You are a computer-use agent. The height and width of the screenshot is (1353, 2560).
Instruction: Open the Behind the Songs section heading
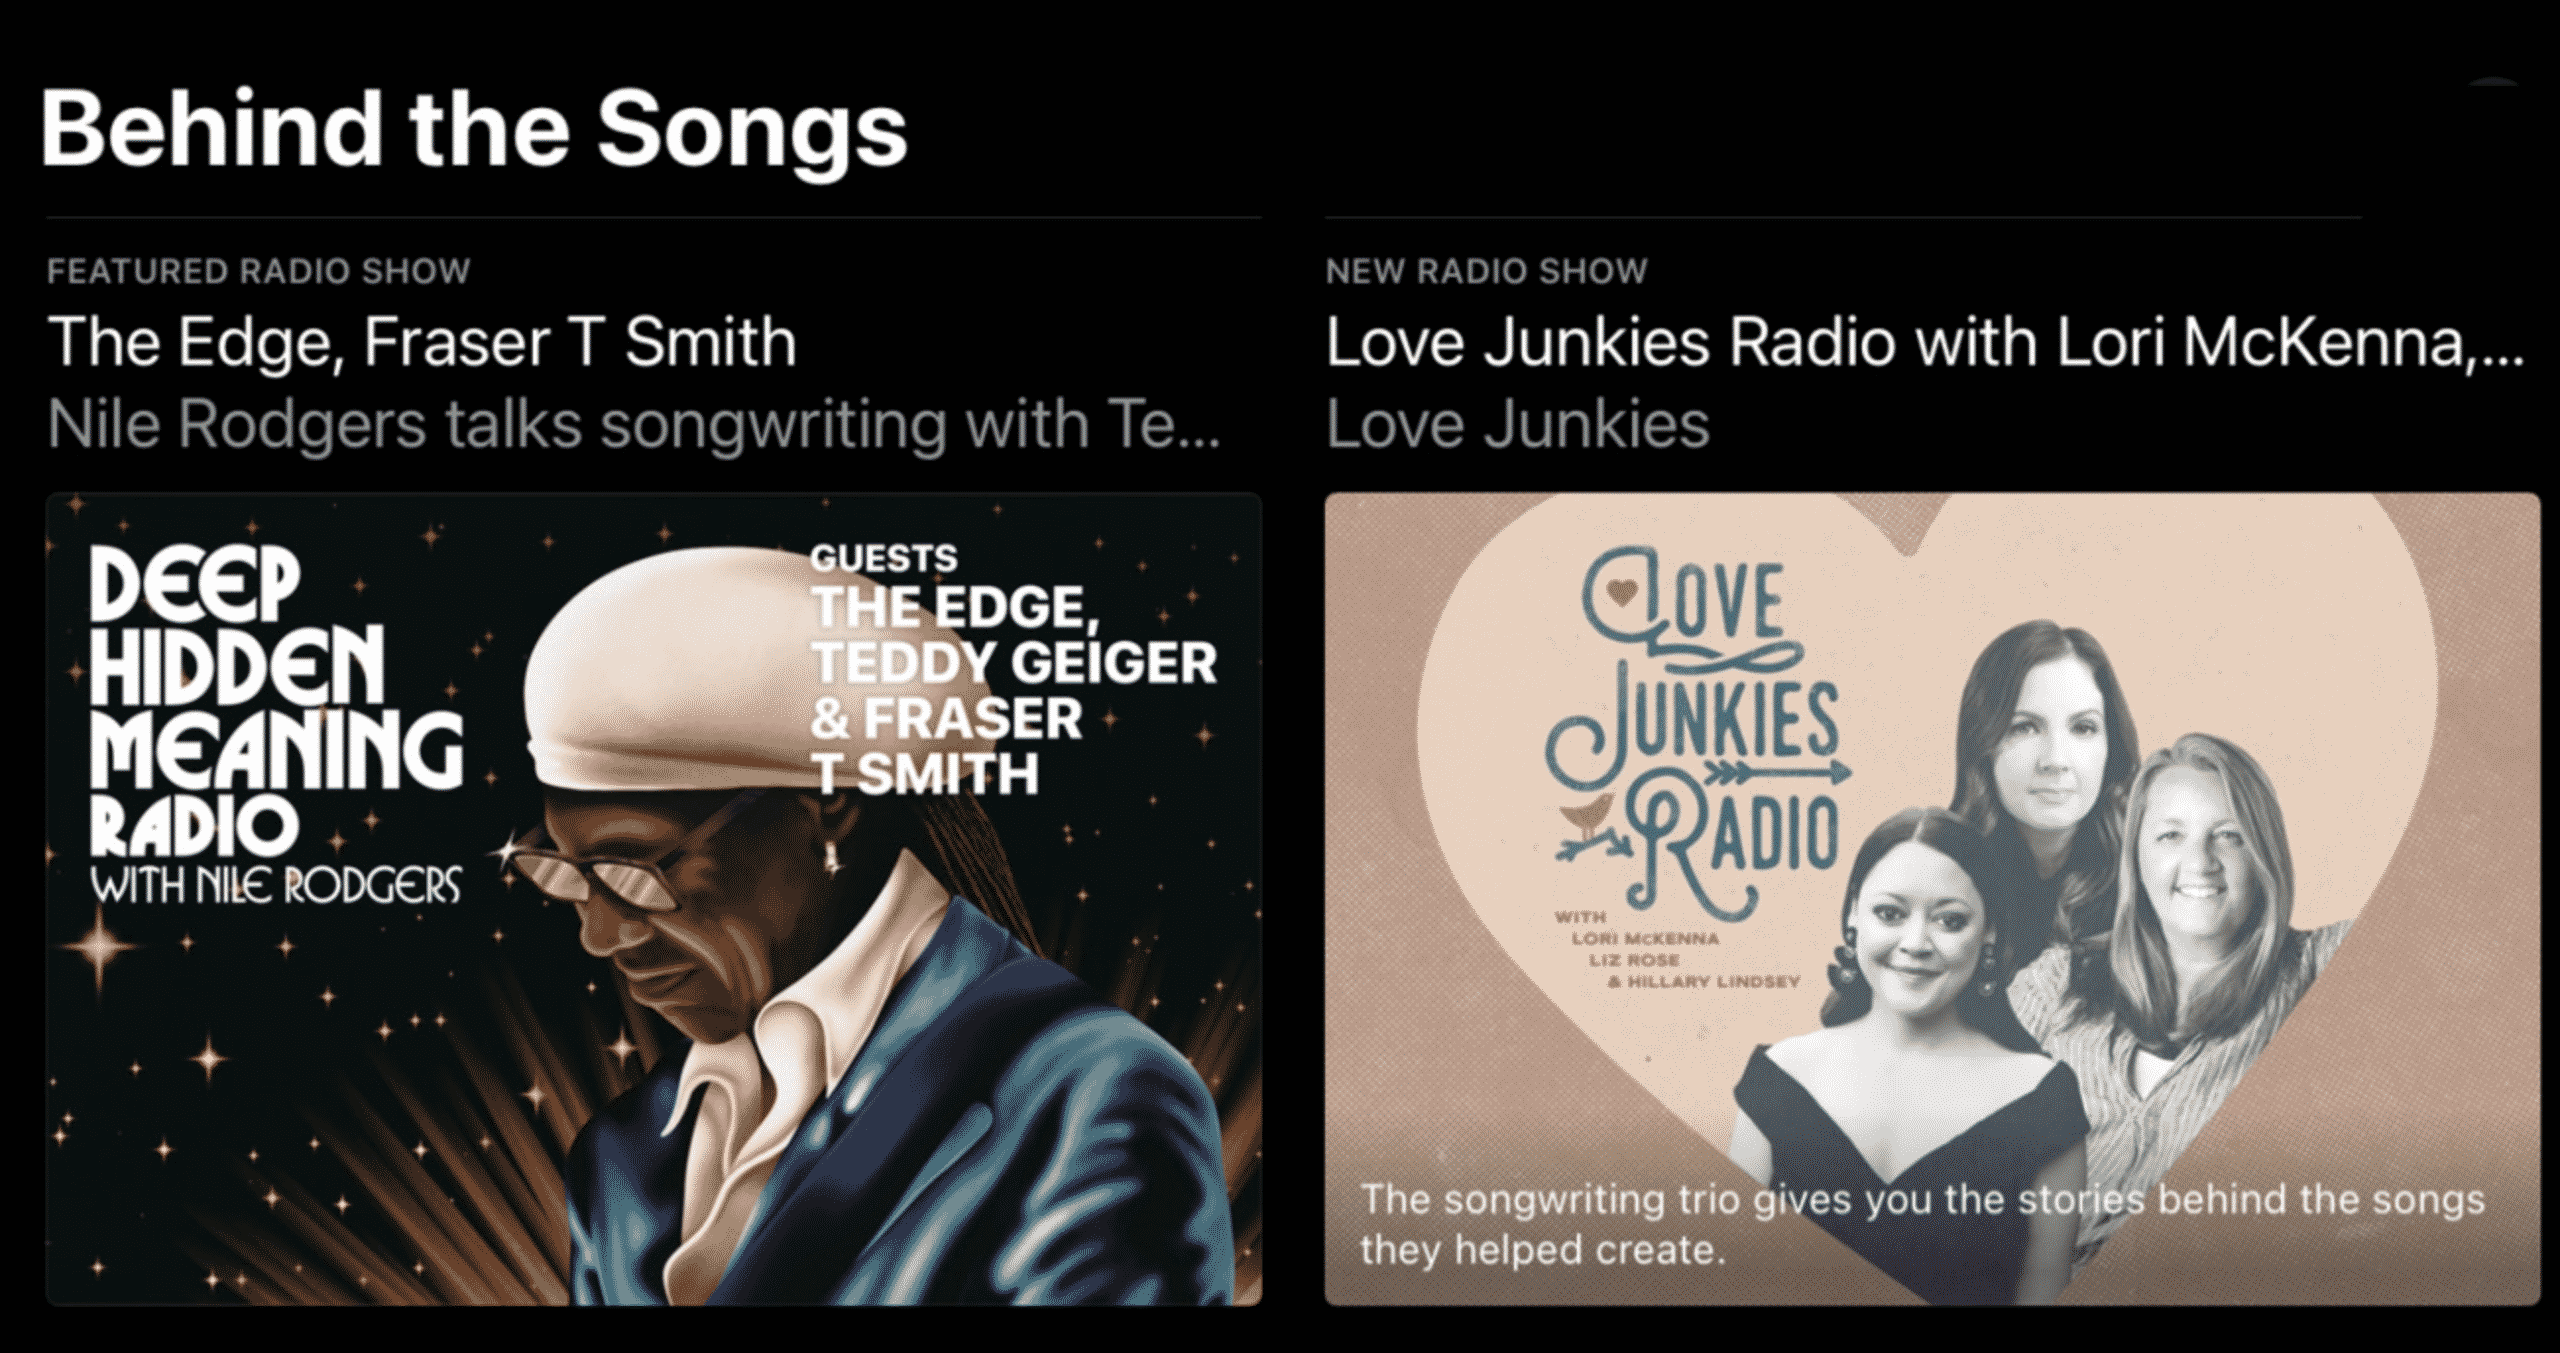[x=473, y=131]
